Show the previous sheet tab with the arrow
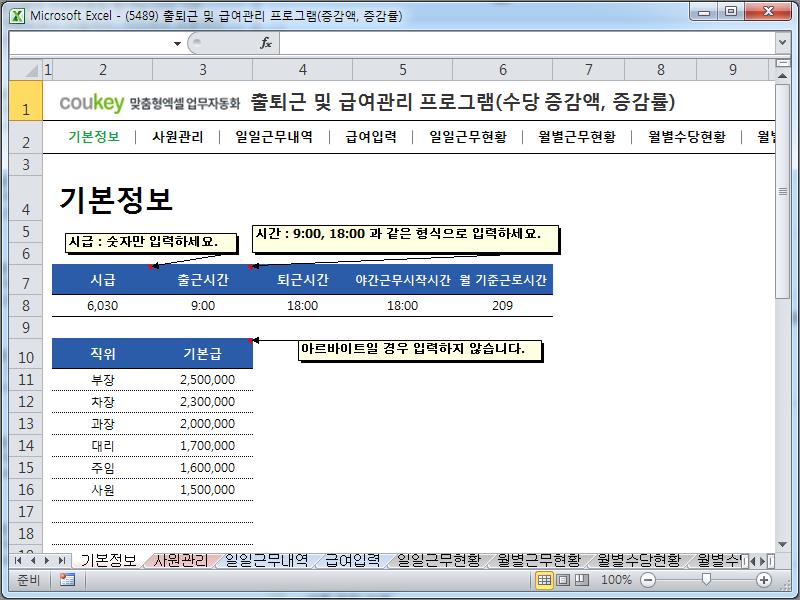Screen dimensions: 800x600 pyautogui.click(x=33, y=560)
